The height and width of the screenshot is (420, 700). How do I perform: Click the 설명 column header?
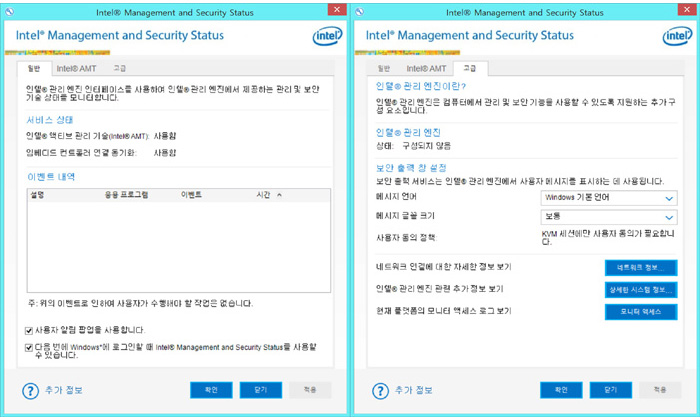coord(37,195)
